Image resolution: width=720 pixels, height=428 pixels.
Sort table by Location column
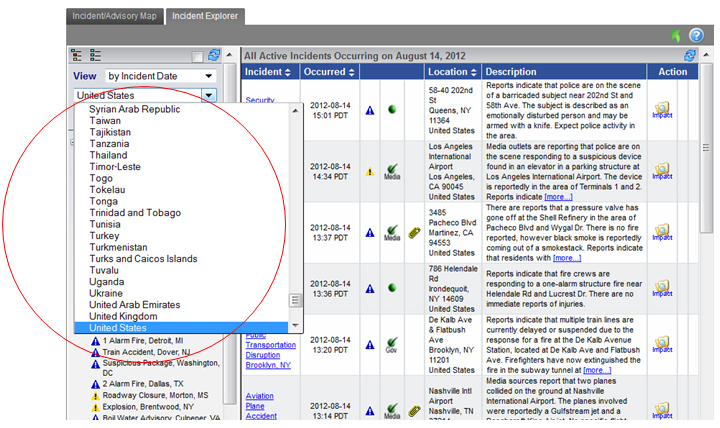click(x=452, y=72)
